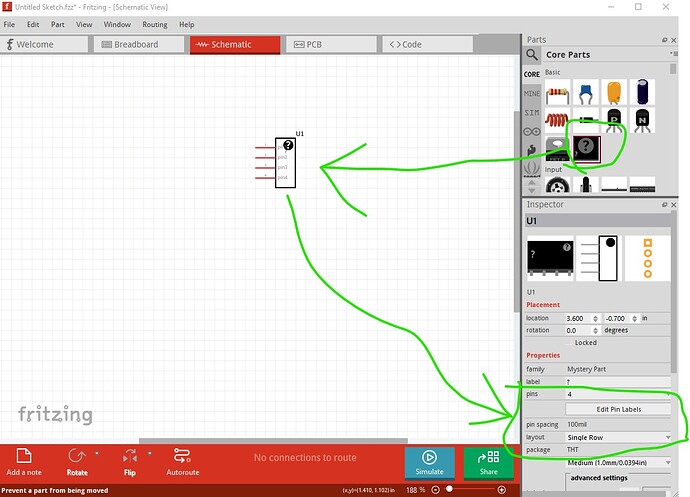Pick the mystery part with question mark
The image size is (690, 497).
(x=587, y=149)
